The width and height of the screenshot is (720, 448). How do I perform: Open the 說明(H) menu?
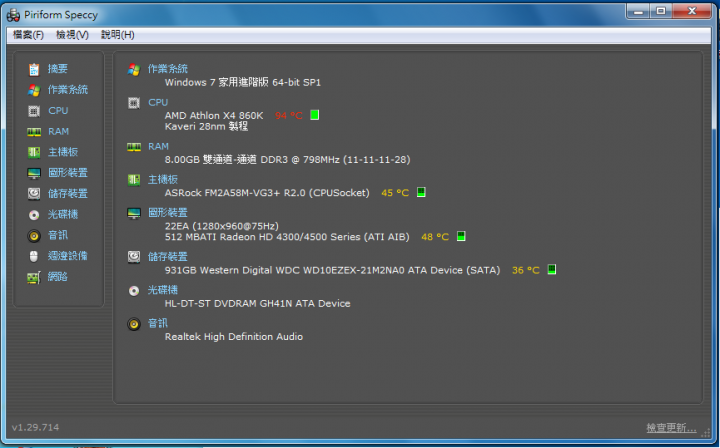pyautogui.click(x=118, y=35)
